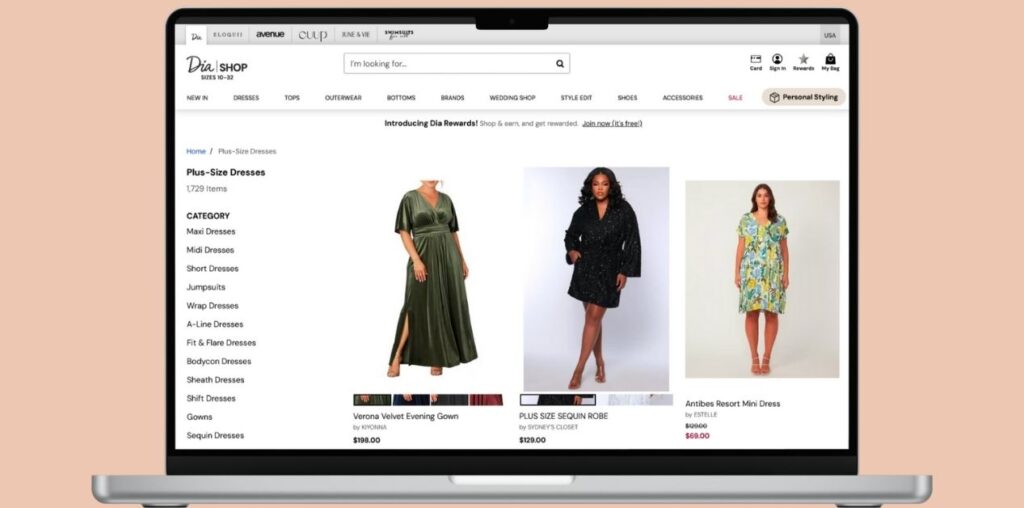Select Jumpsuits category
The height and width of the screenshot is (508, 1024).
point(206,287)
